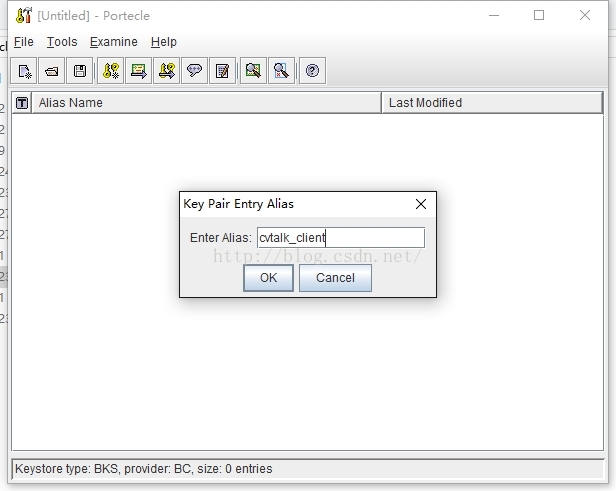Click the entry type T column header
The width and height of the screenshot is (616, 491).
pyautogui.click(x=22, y=103)
